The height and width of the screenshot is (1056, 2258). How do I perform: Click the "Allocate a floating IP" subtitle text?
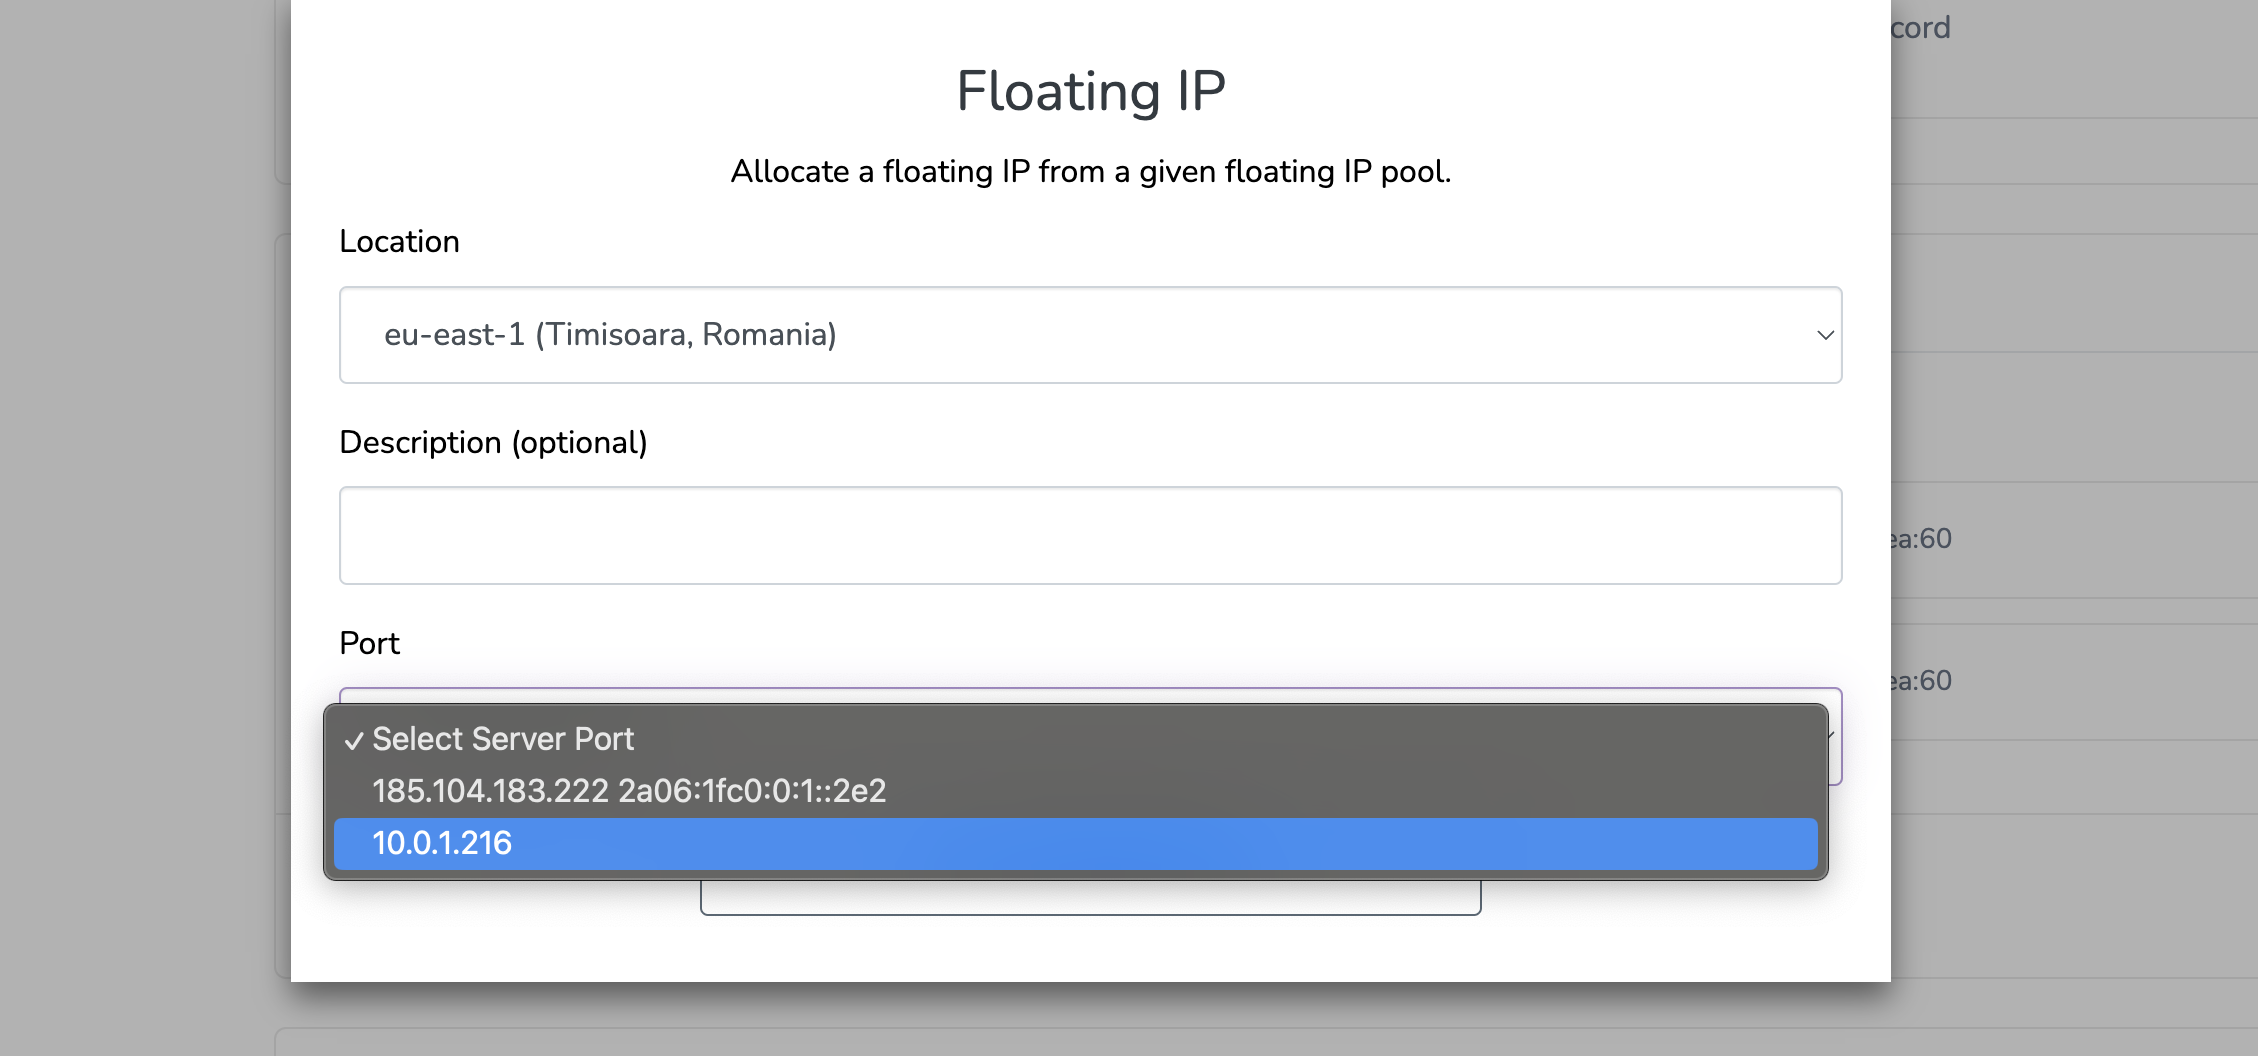point(1092,171)
